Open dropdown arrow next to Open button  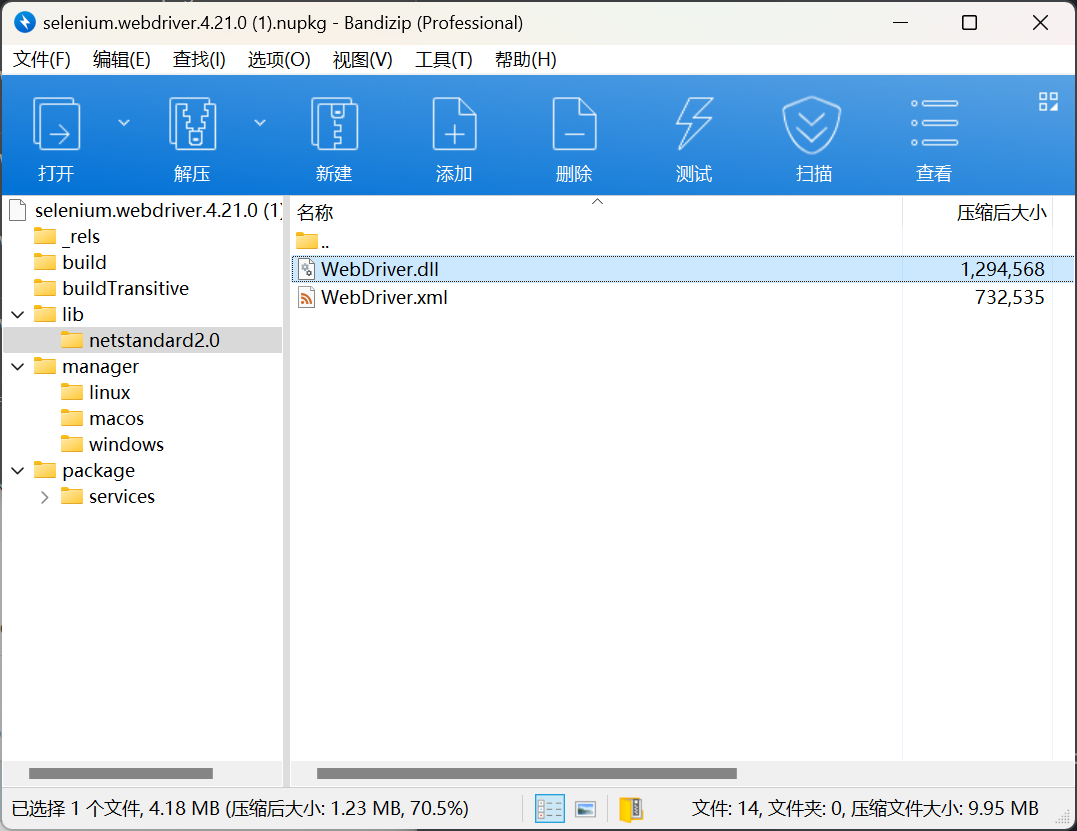coord(124,123)
